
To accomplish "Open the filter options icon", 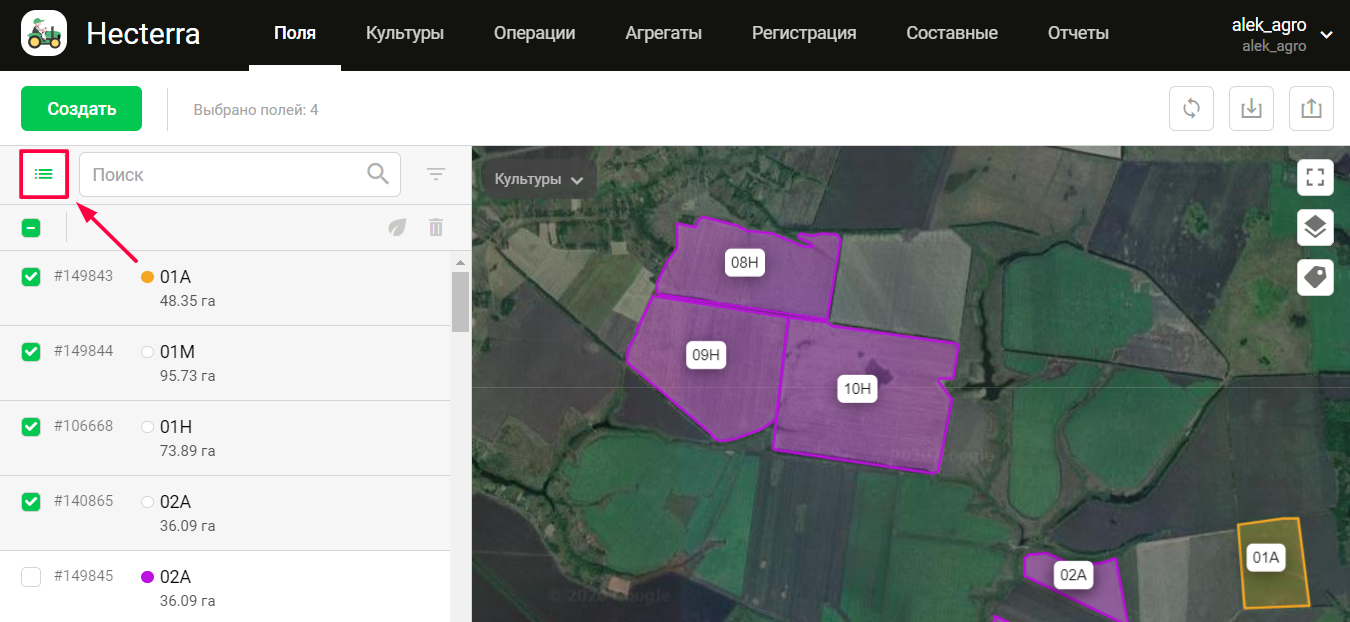I will coord(436,174).
